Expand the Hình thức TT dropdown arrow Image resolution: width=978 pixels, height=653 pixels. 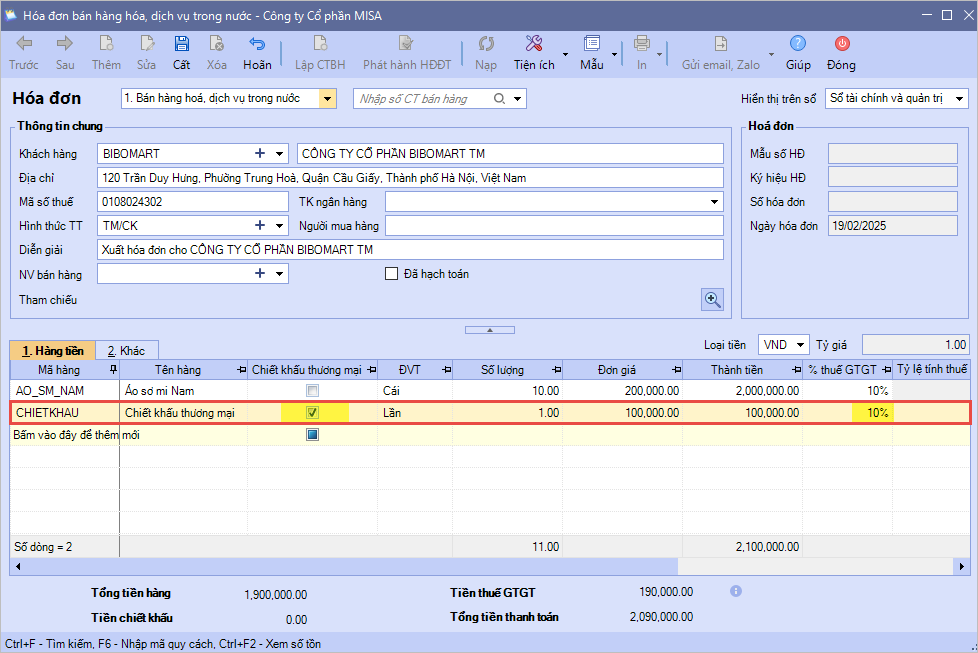[x=279, y=225]
